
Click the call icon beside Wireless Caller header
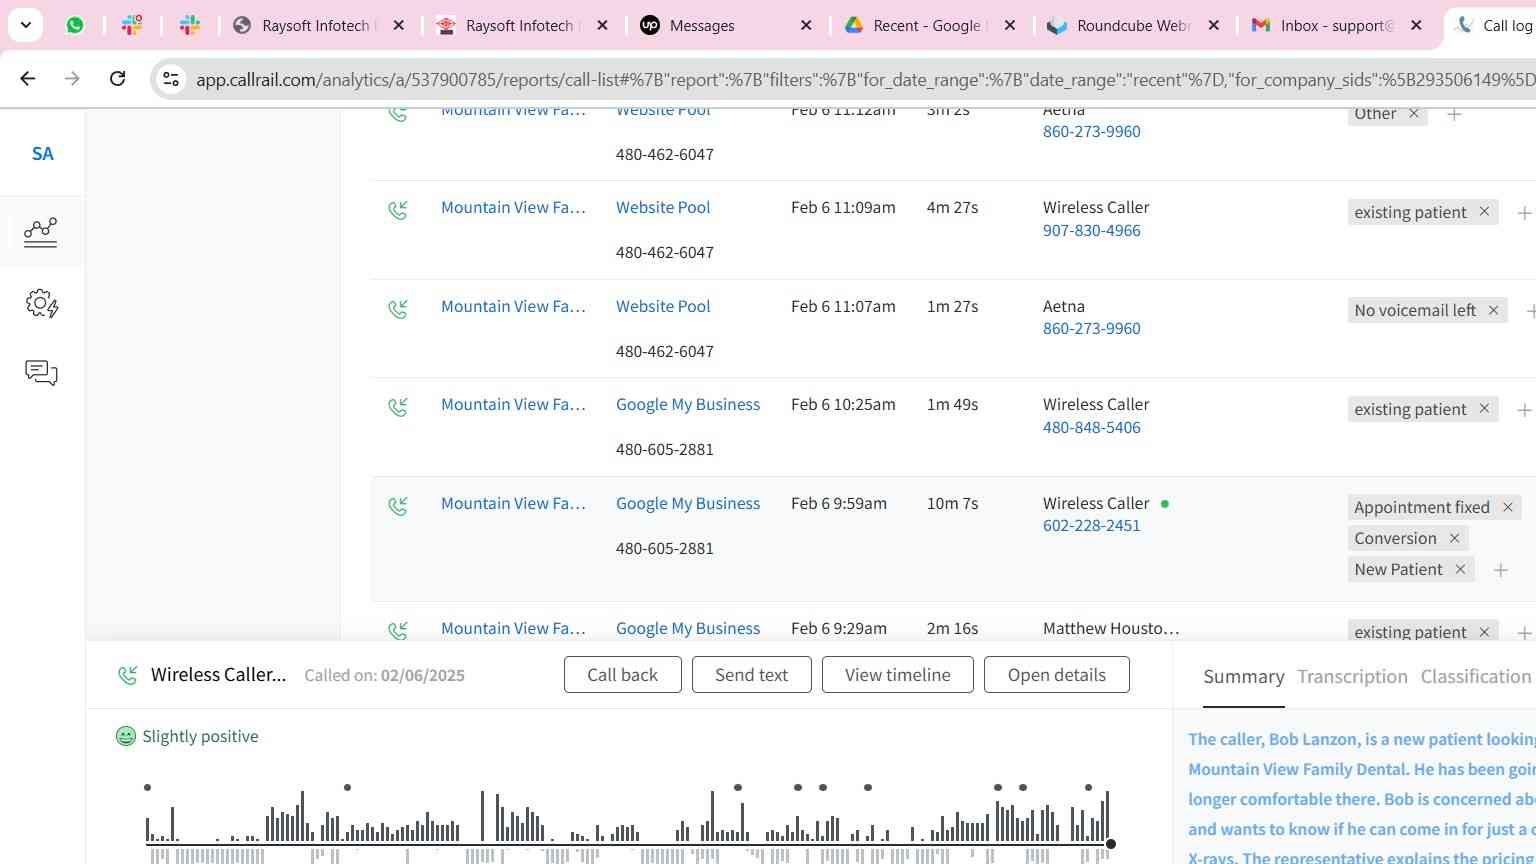click(128, 675)
